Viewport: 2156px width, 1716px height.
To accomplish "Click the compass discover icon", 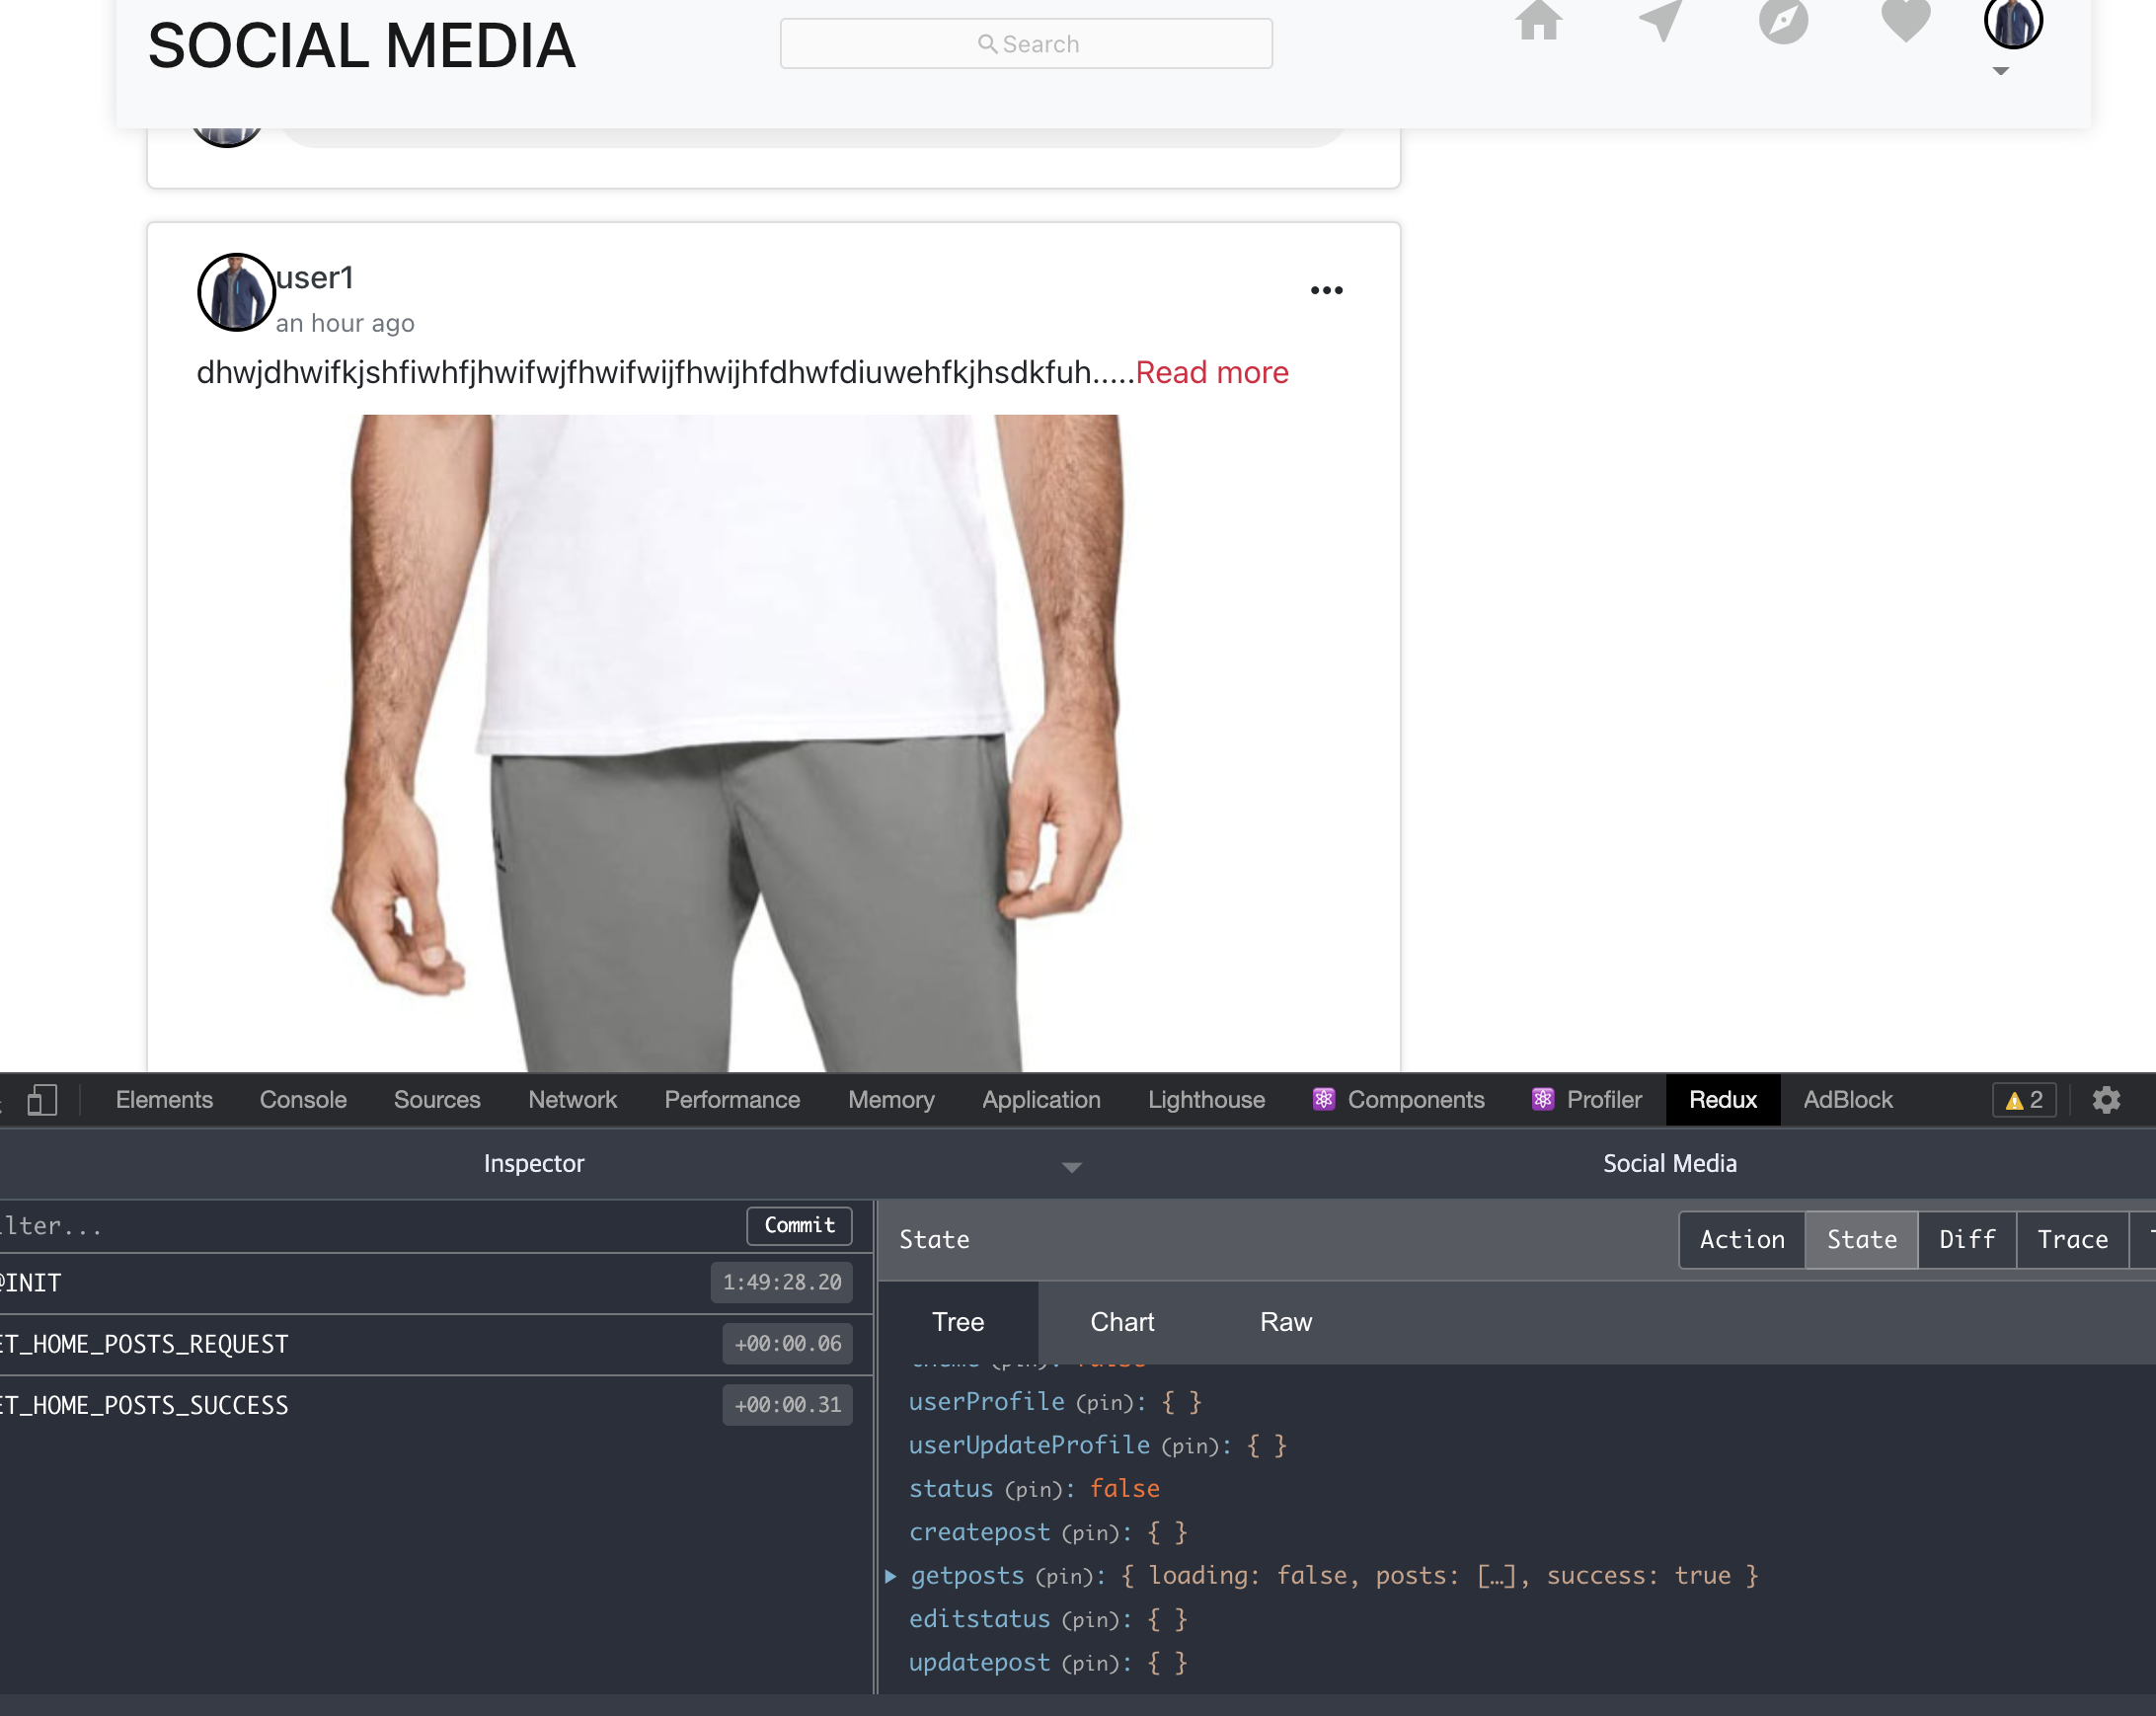I will [1783, 22].
